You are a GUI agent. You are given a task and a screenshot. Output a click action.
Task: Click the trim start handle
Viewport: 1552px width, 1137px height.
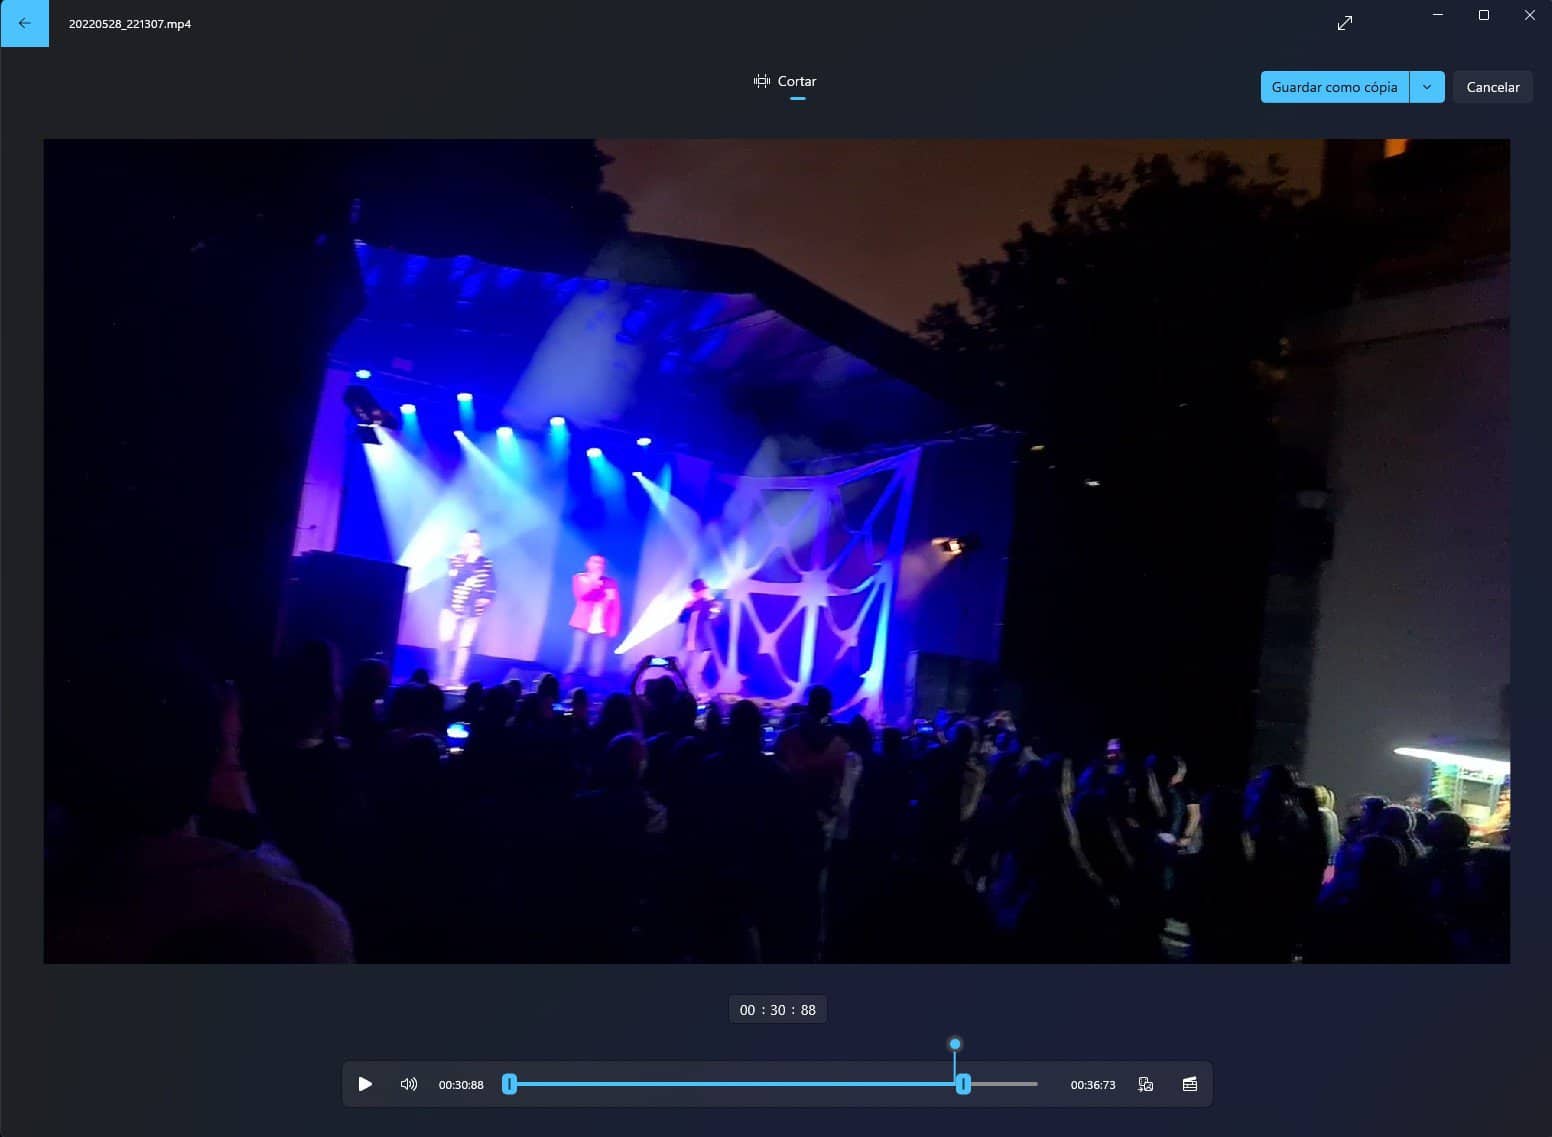coord(509,1084)
